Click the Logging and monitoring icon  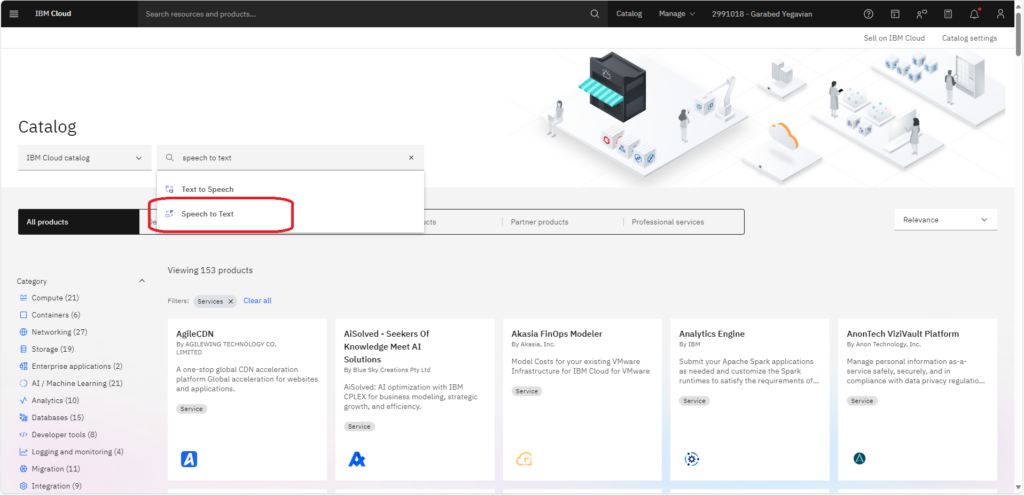tap(24, 452)
